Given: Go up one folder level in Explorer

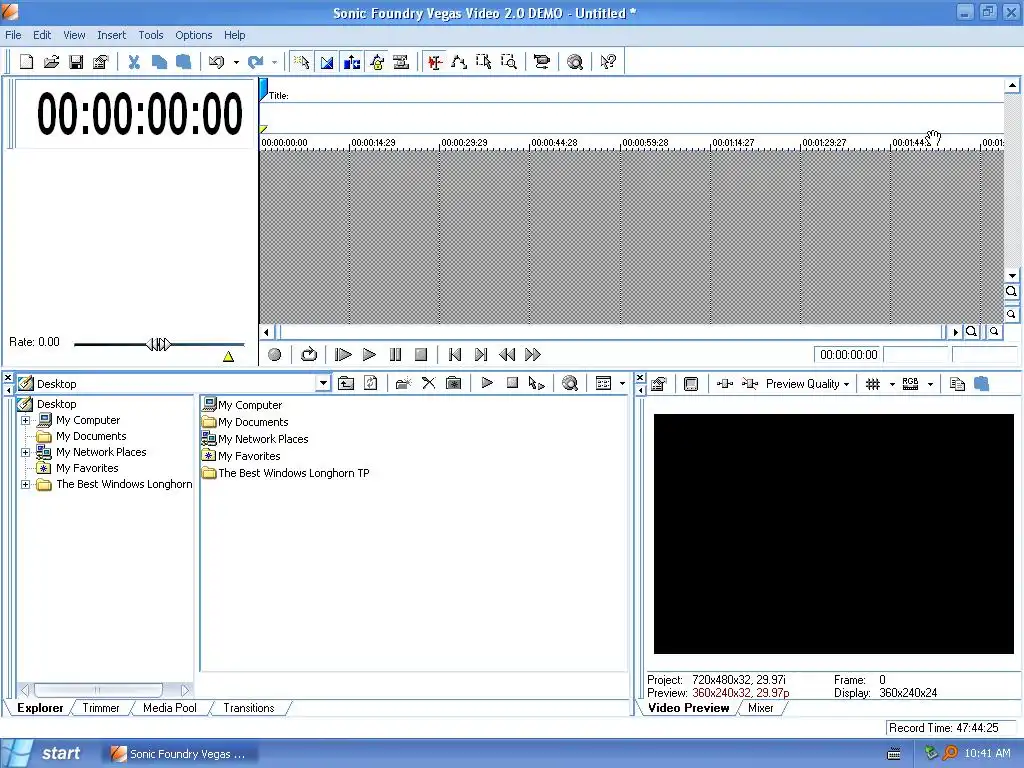Looking at the screenshot, I should coord(346,383).
